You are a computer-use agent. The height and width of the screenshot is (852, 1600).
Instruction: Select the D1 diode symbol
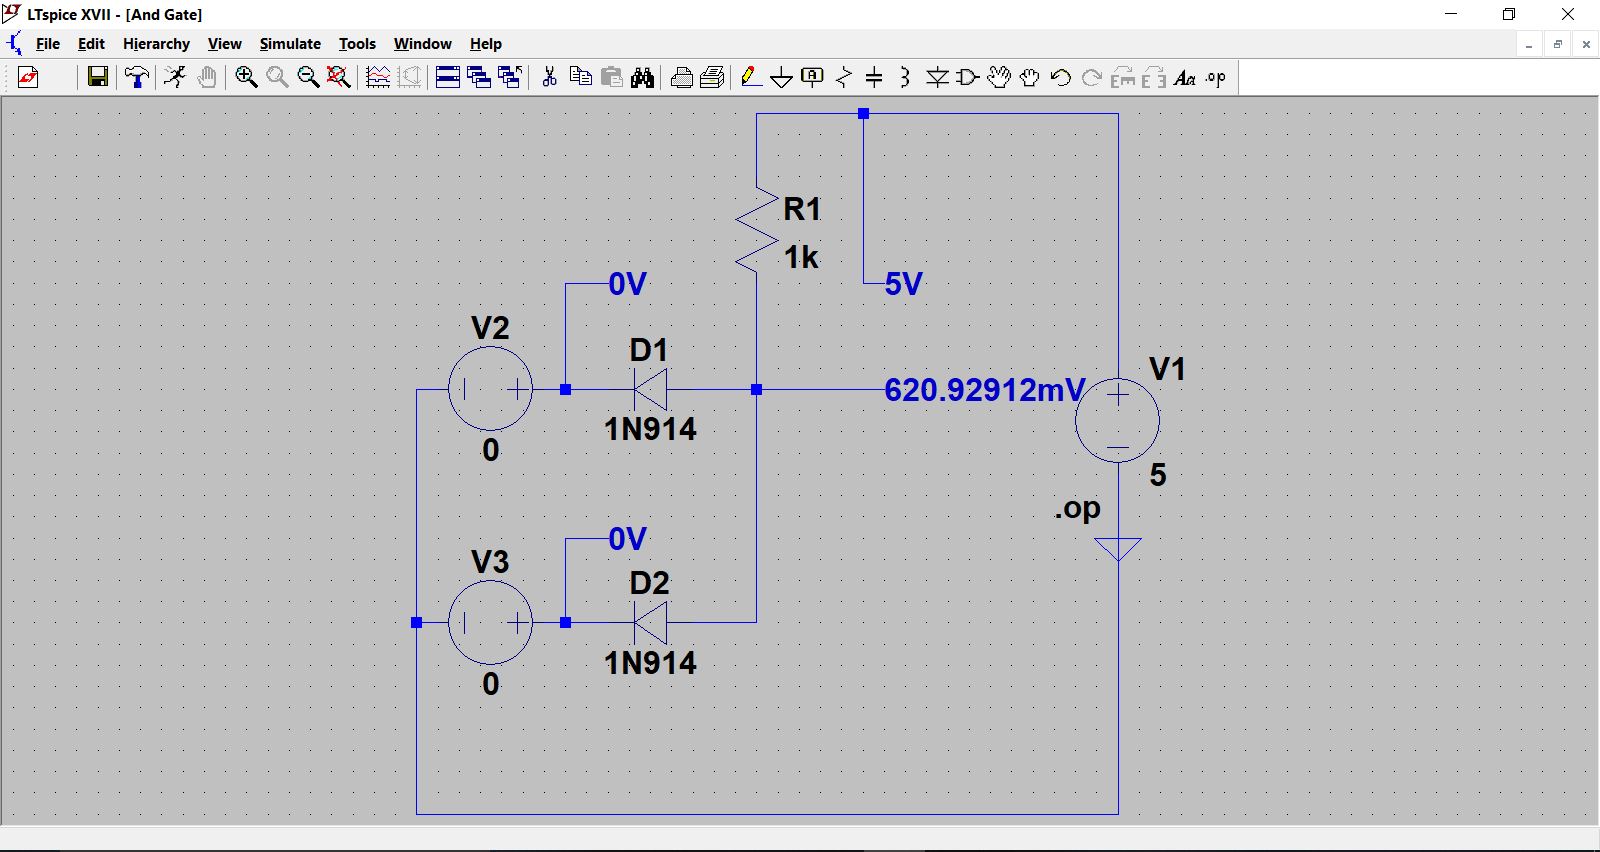pos(650,390)
